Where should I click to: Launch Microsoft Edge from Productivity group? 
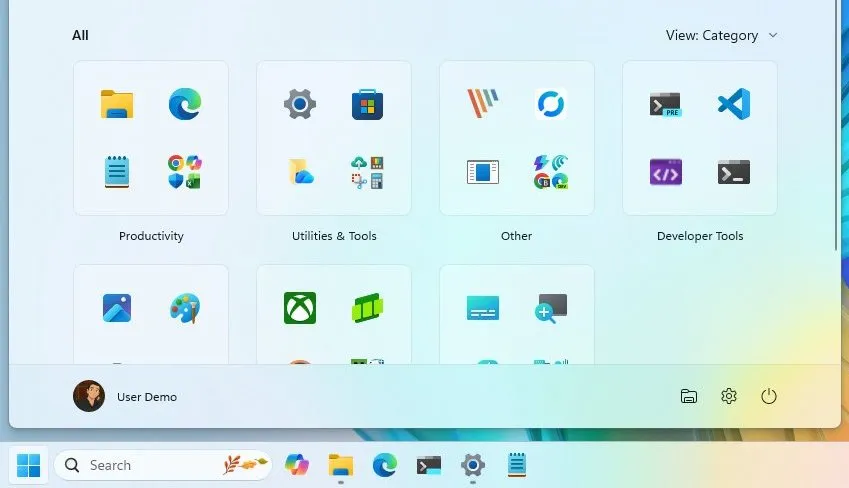click(x=185, y=104)
